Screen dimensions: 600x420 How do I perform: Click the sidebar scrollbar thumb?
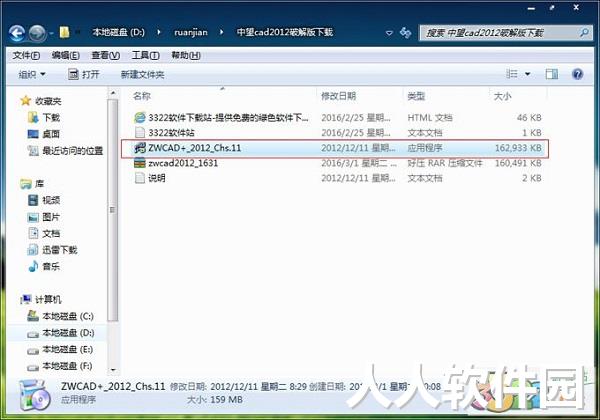[x=112, y=210]
